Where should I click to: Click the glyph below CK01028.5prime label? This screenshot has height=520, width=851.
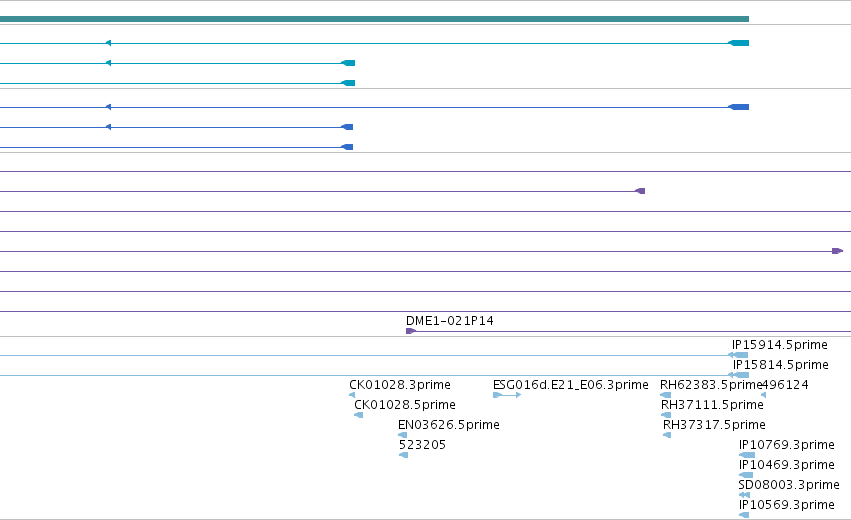point(358,415)
